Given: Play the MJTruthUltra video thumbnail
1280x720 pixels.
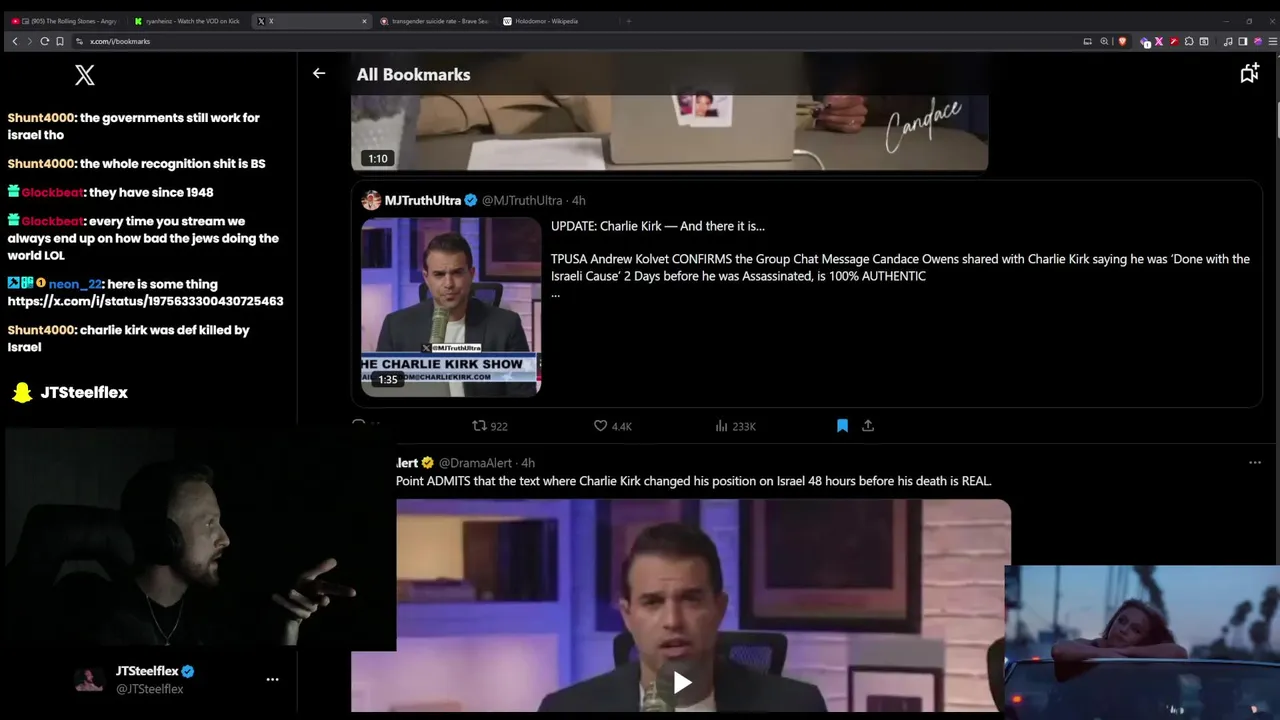Looking at the screenshot, I should click(x=451, y=307).
